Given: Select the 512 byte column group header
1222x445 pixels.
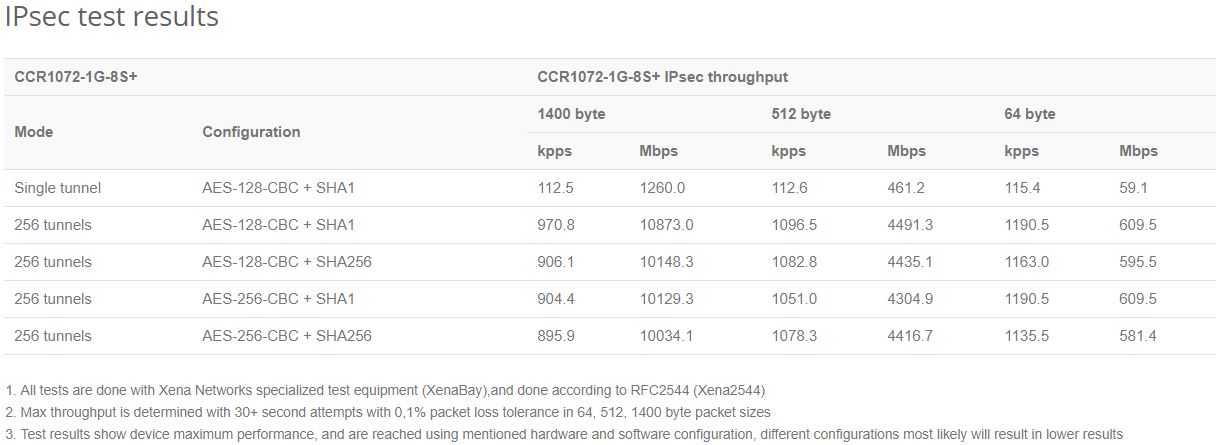Looking at the screenshot, I should point(801,114).
